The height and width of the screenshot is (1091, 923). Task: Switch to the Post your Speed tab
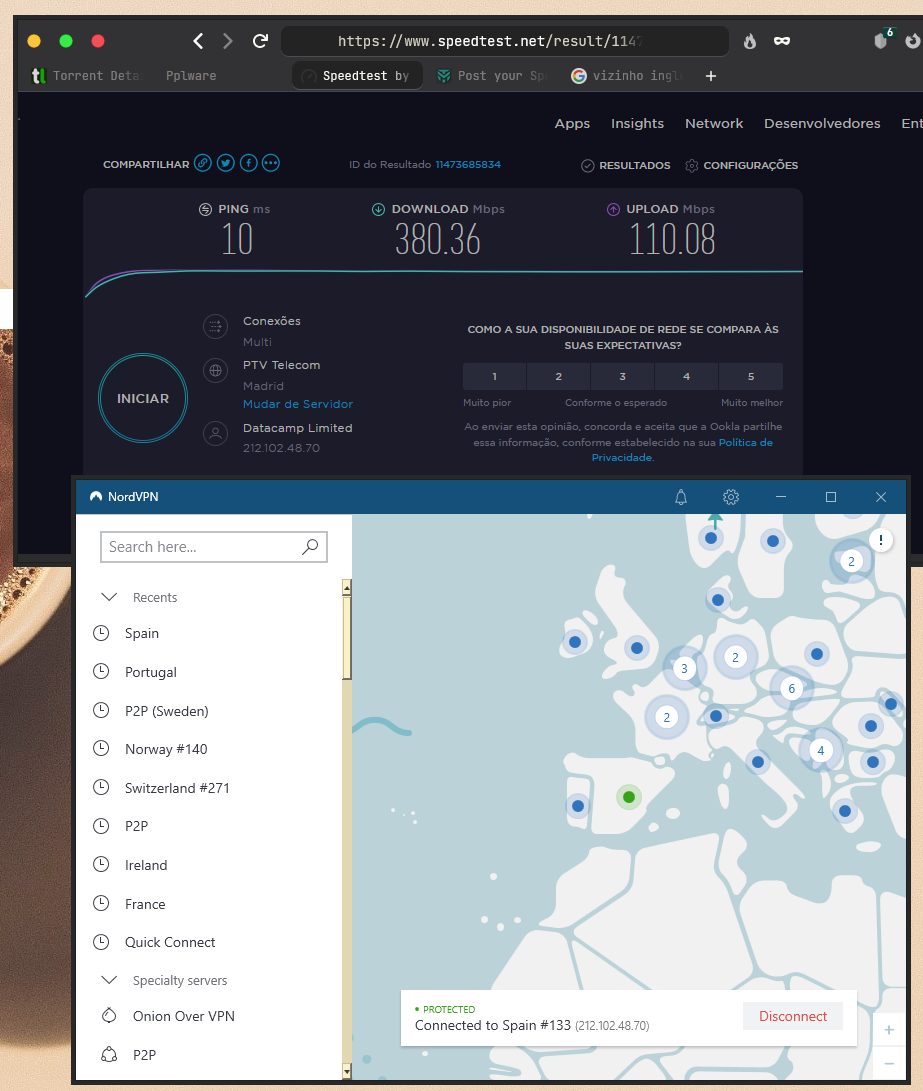pyautogui.click(x=492, y=76)
